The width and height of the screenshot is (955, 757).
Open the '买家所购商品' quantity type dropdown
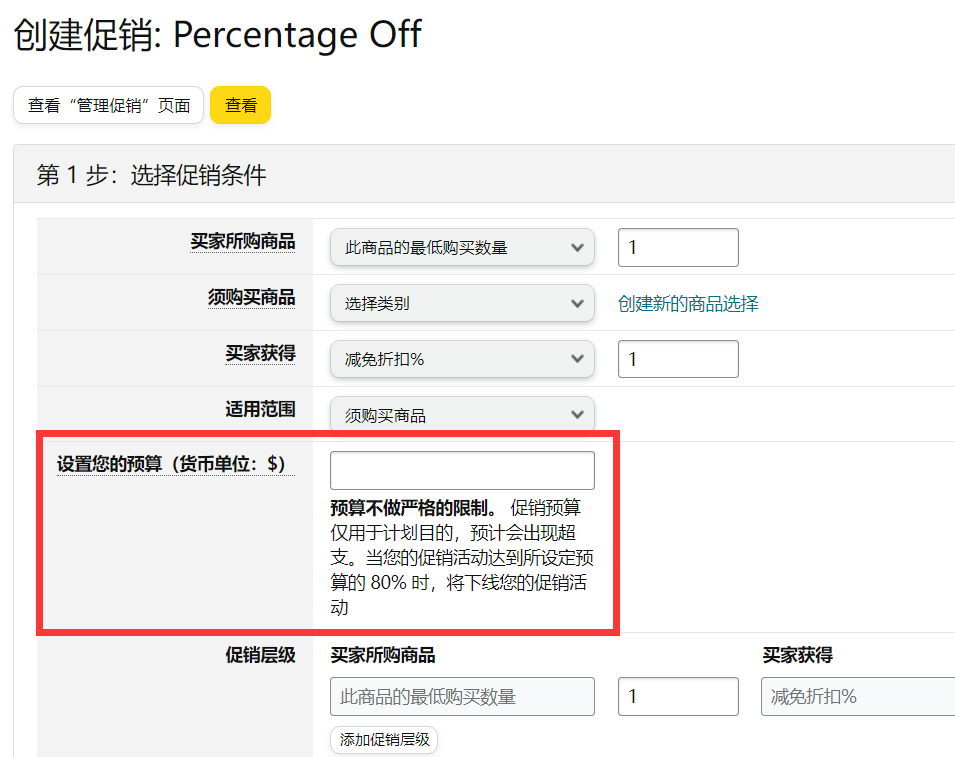point(462,247)
